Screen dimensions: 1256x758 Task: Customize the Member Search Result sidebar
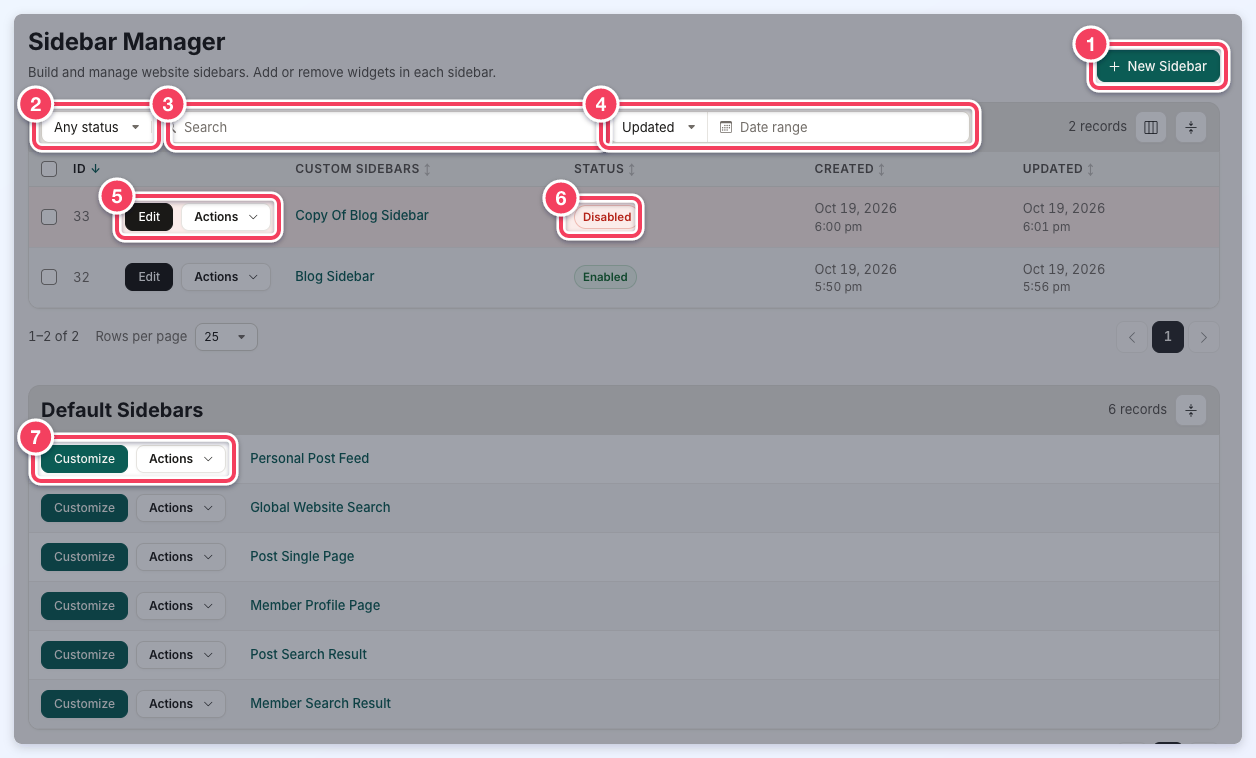click(85, 704)
